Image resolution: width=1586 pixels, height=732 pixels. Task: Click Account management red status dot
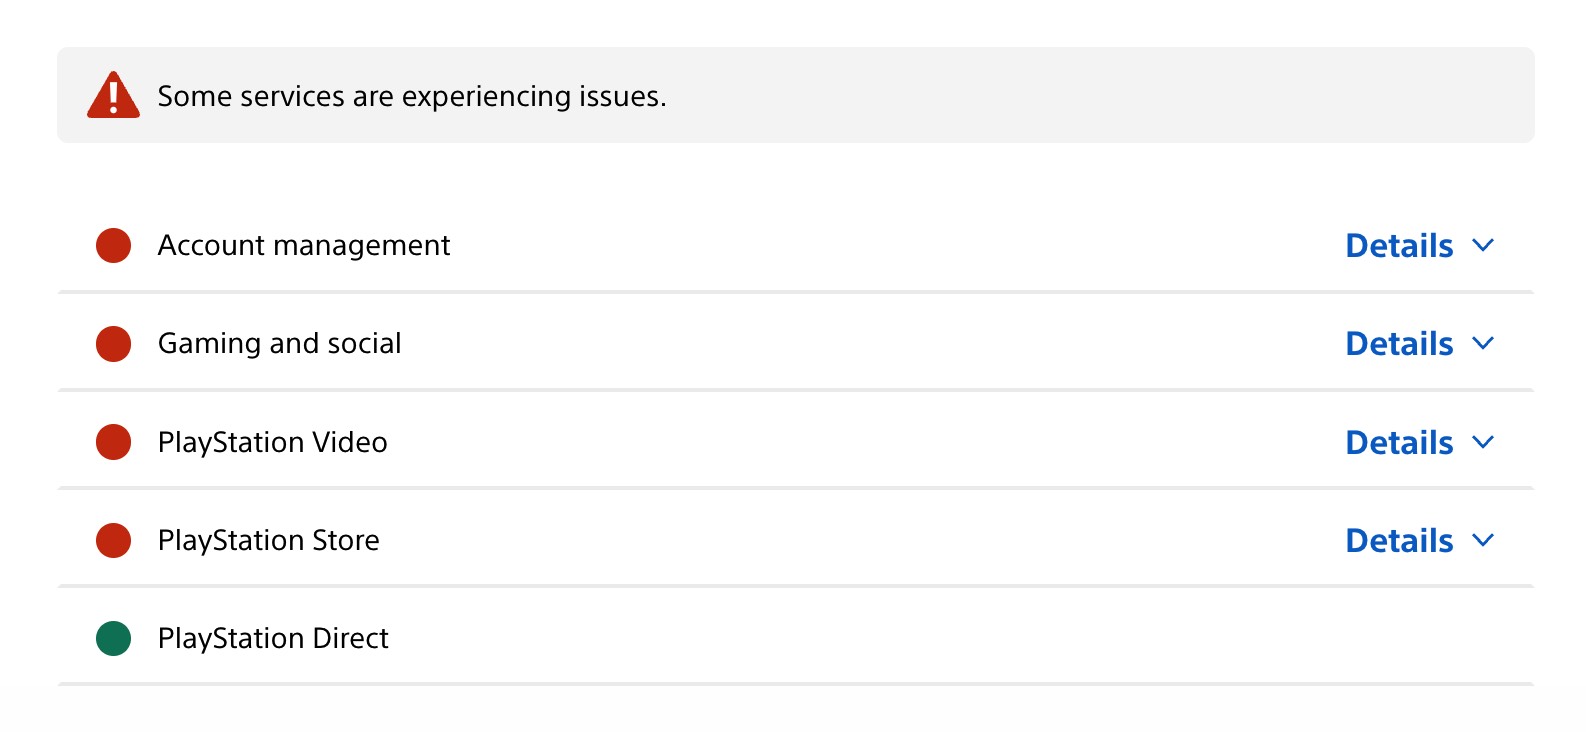114,245
